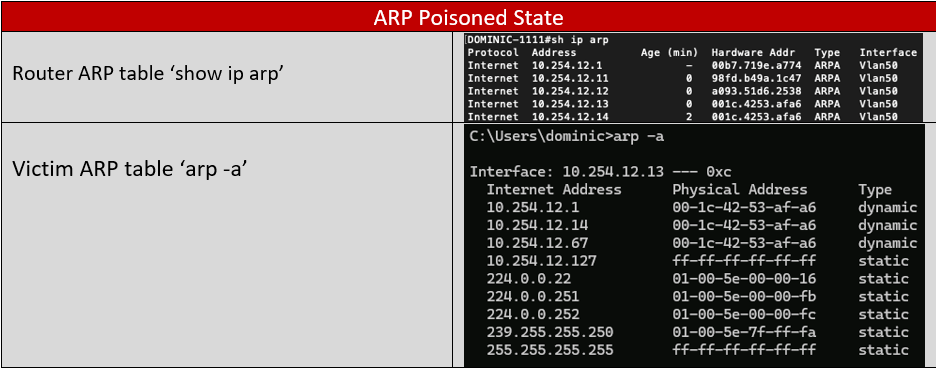This screenshot has height=368, width=936.
Task: Click the DOMINIC-1111#sh ip arp command line
Action: (538, 40)
